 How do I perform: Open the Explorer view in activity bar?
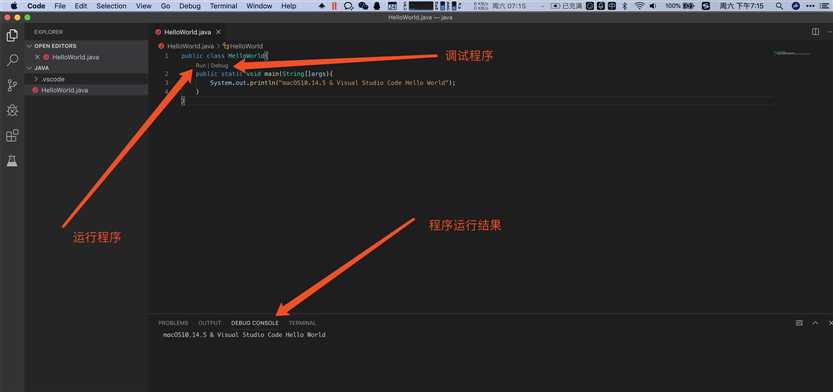pyautogui.click(x=12, y=36)
